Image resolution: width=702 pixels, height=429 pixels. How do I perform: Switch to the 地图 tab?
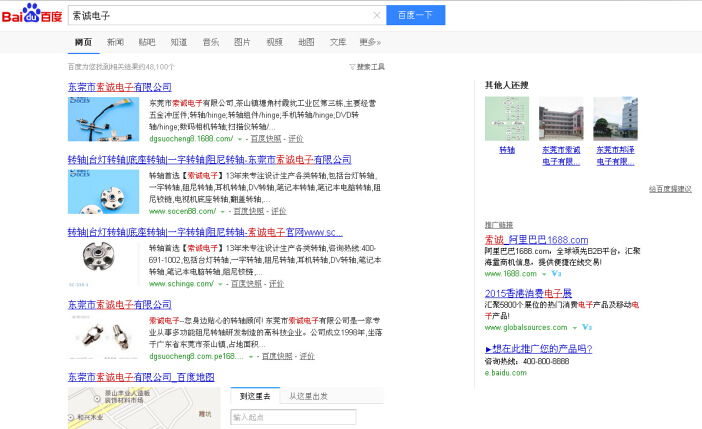(306, 42)
